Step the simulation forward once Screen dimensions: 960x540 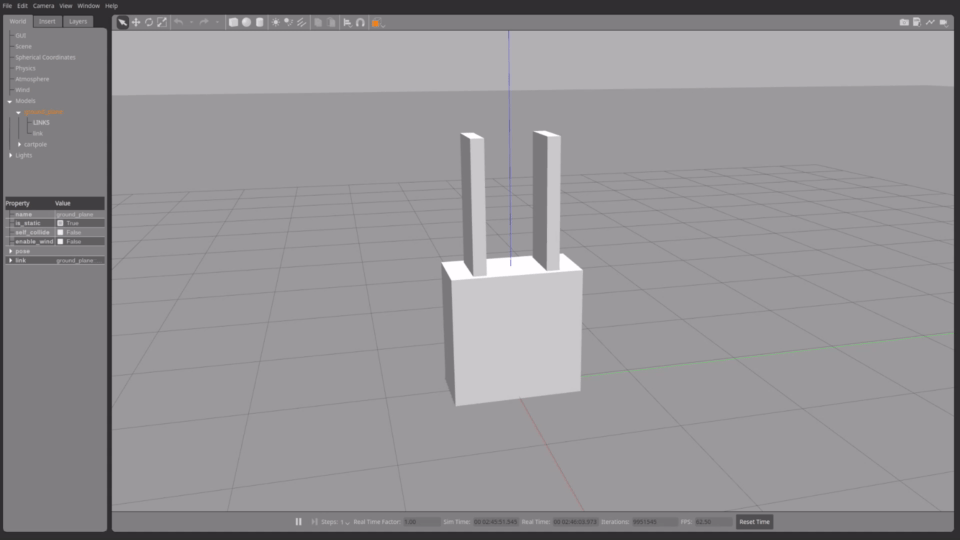[314, 522]
